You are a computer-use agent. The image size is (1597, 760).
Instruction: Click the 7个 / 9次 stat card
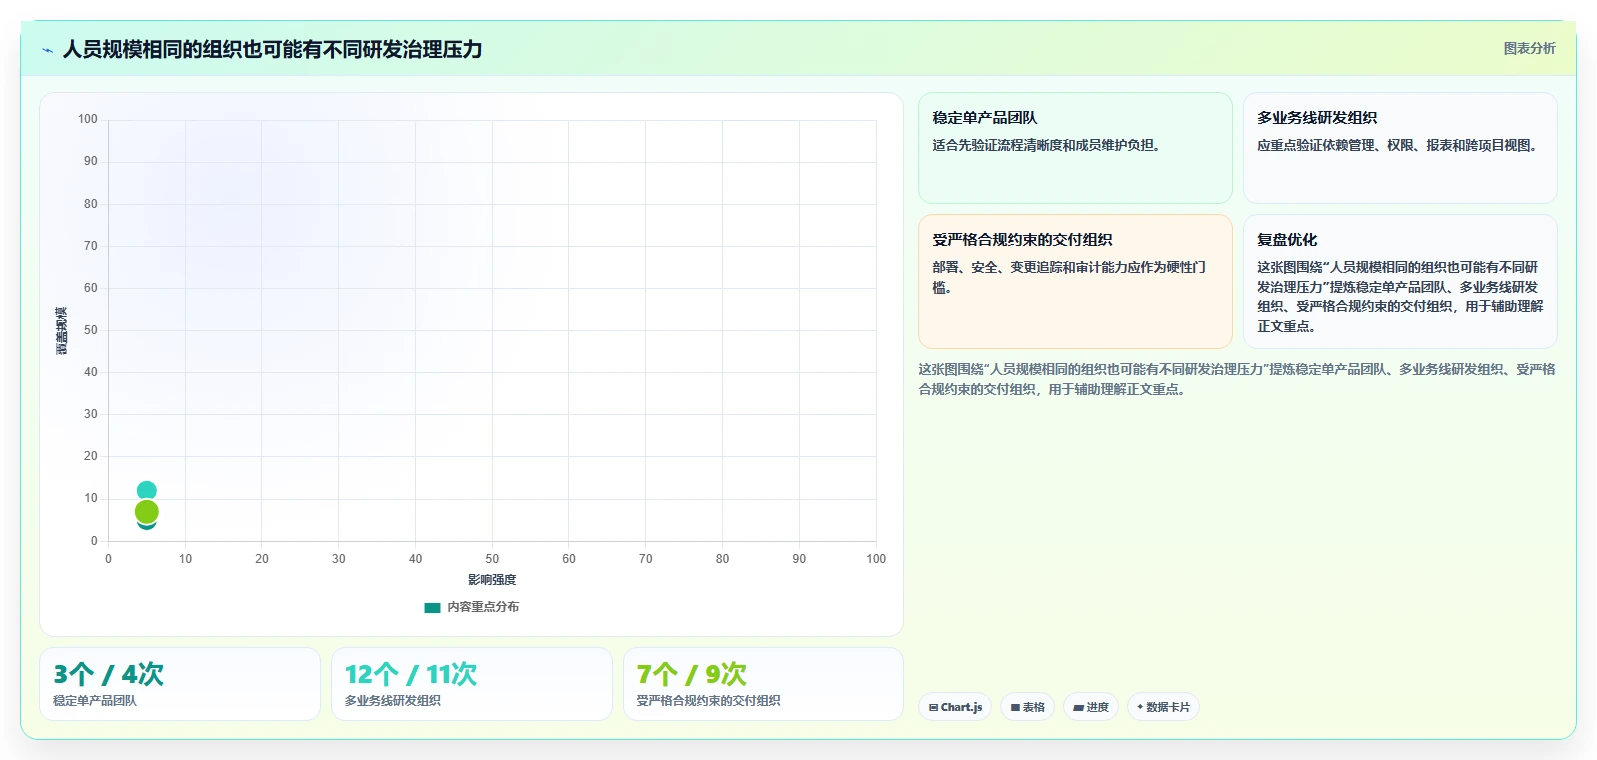(763, 684)
